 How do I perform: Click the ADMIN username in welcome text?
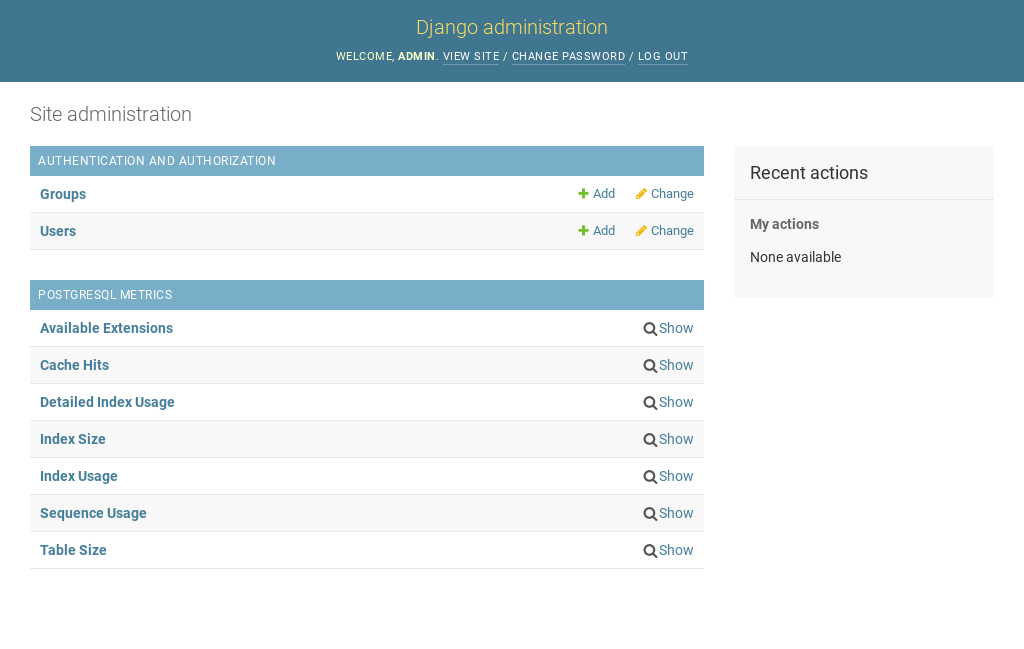click(416, 56)
